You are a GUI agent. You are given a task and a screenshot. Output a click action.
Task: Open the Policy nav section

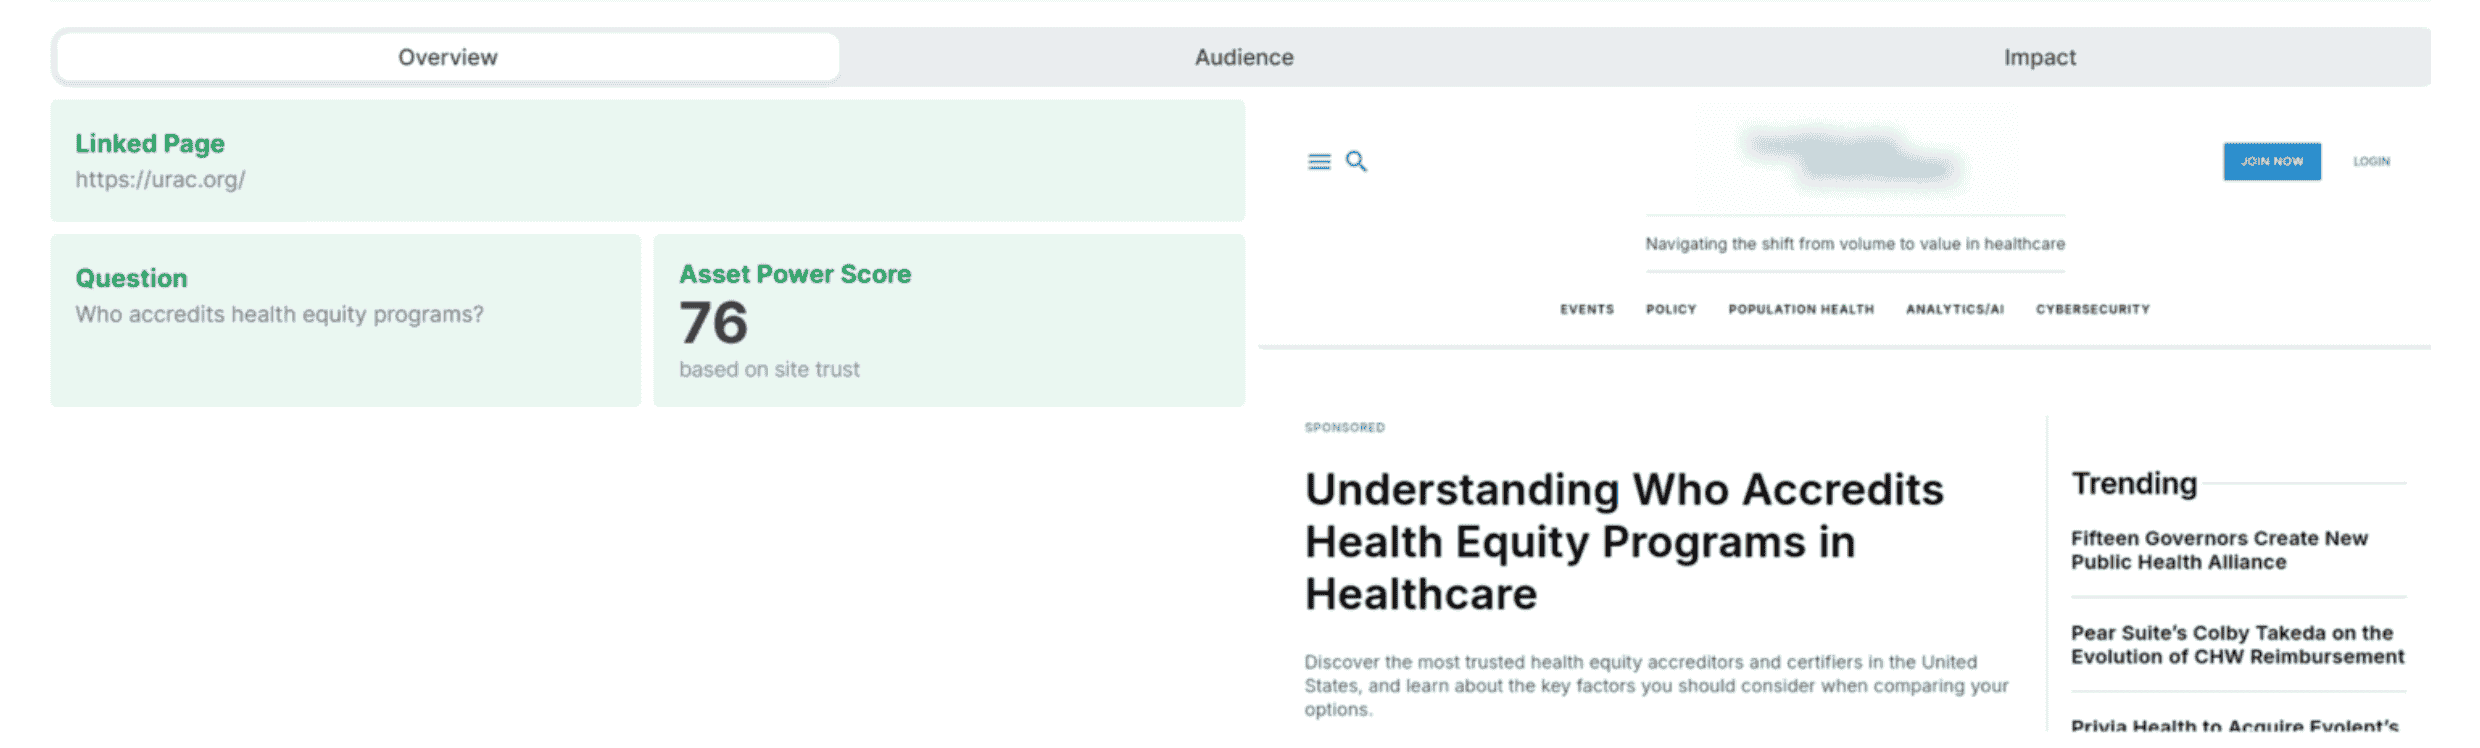click(1671, 309)
